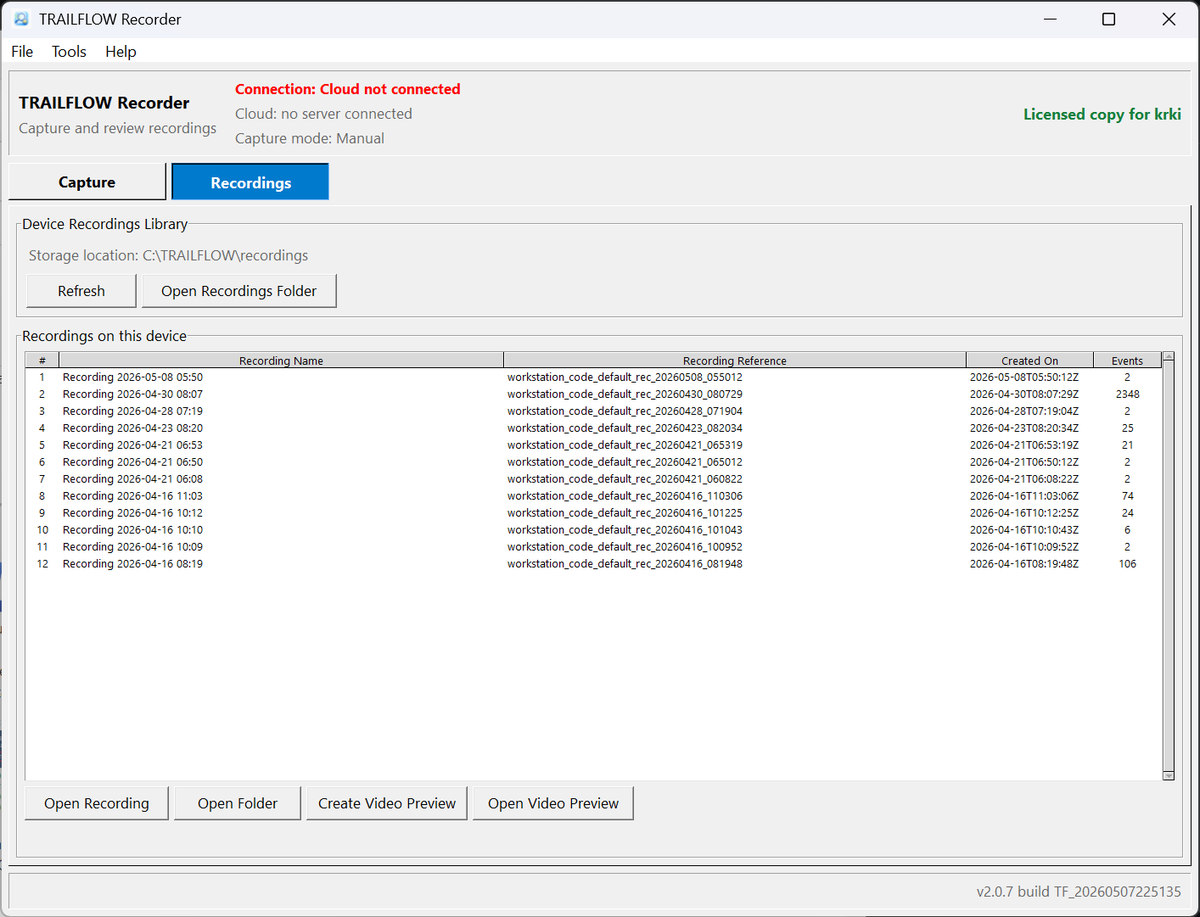Viewport: 1200px width, 917px height.
Task: Click Create Video Preview button
Action: tap(387, 803)
